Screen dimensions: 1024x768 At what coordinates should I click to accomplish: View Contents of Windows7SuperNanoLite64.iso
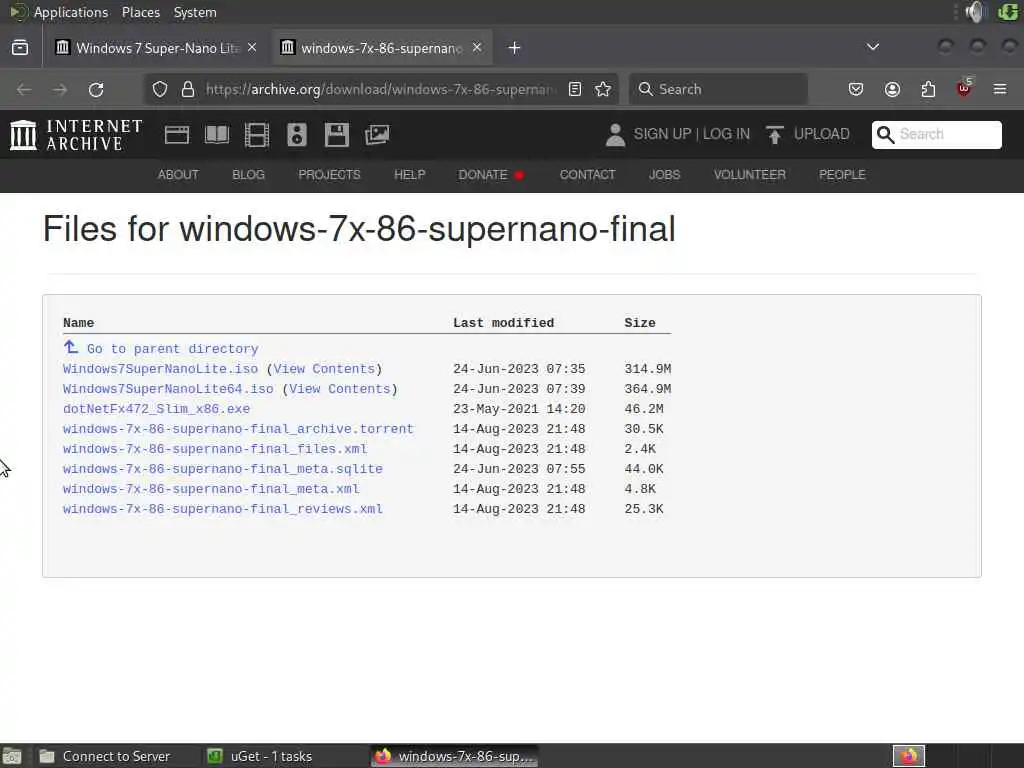click(x=340, y=389)
